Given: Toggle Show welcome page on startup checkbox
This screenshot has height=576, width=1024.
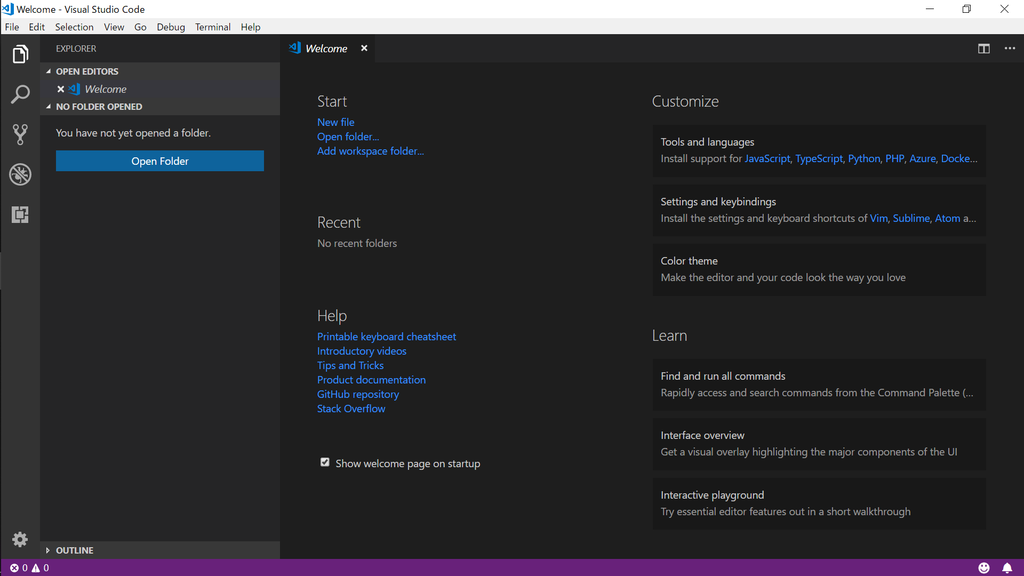Looking at the screenshot, I should click(325, 462).
